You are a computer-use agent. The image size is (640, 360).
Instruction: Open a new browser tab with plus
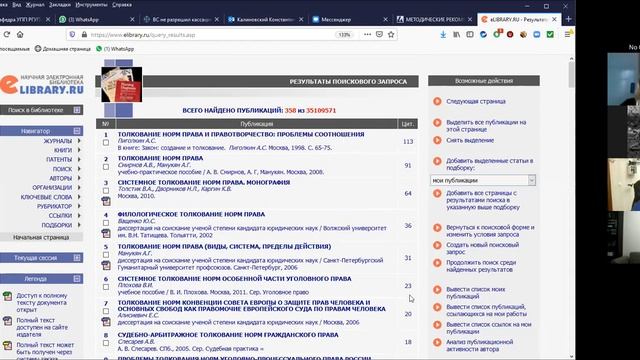[x=568, y=19]
